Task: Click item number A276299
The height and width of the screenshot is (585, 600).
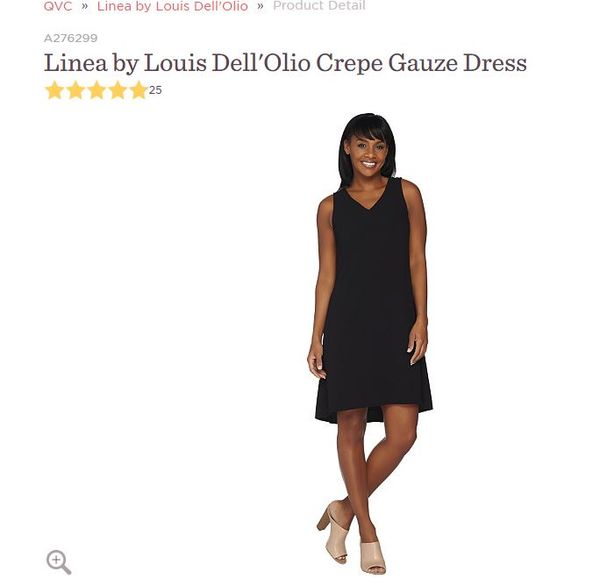Action: 71,38
